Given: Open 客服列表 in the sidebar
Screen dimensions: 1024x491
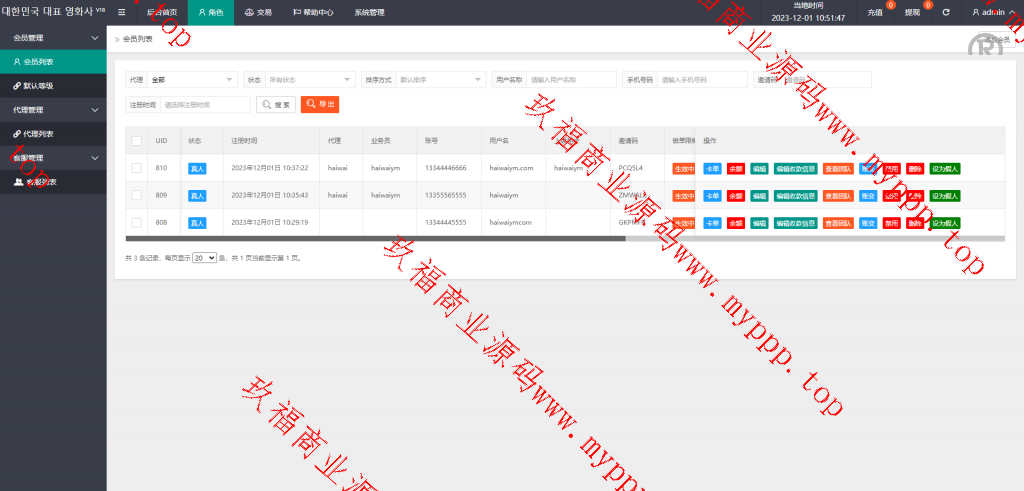Looking at the screenshot, I should tap(40, 182).
